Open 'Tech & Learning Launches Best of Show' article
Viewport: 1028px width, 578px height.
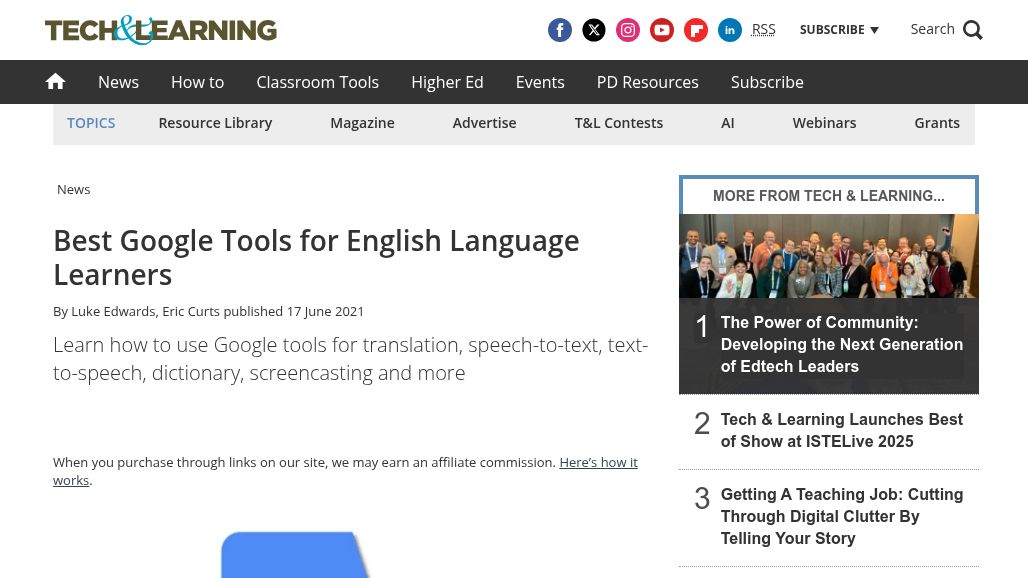coord(842,431)
